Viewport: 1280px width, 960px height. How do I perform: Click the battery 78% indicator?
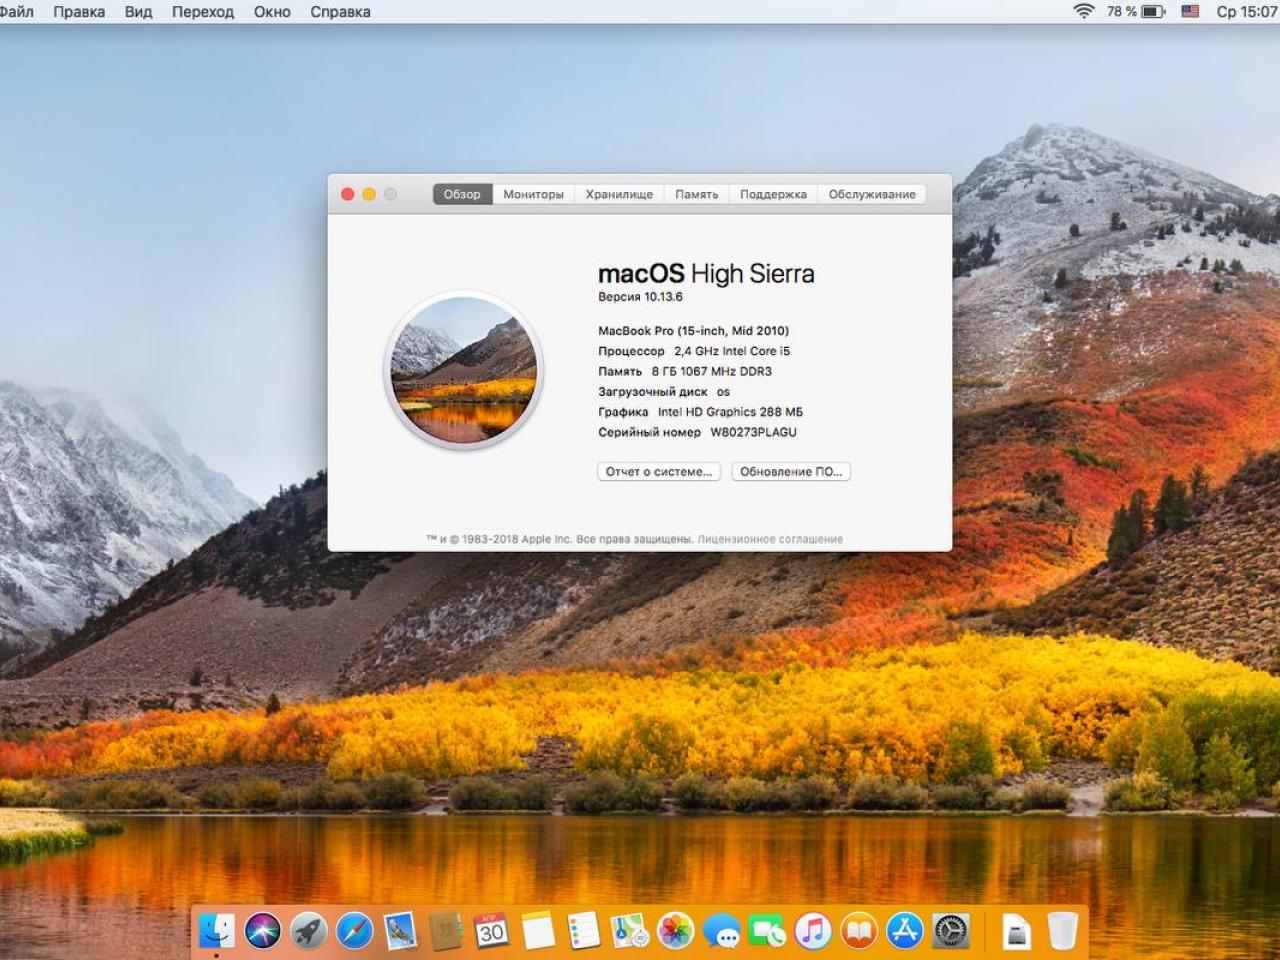pyautogui.click(x=1136, y=12)
